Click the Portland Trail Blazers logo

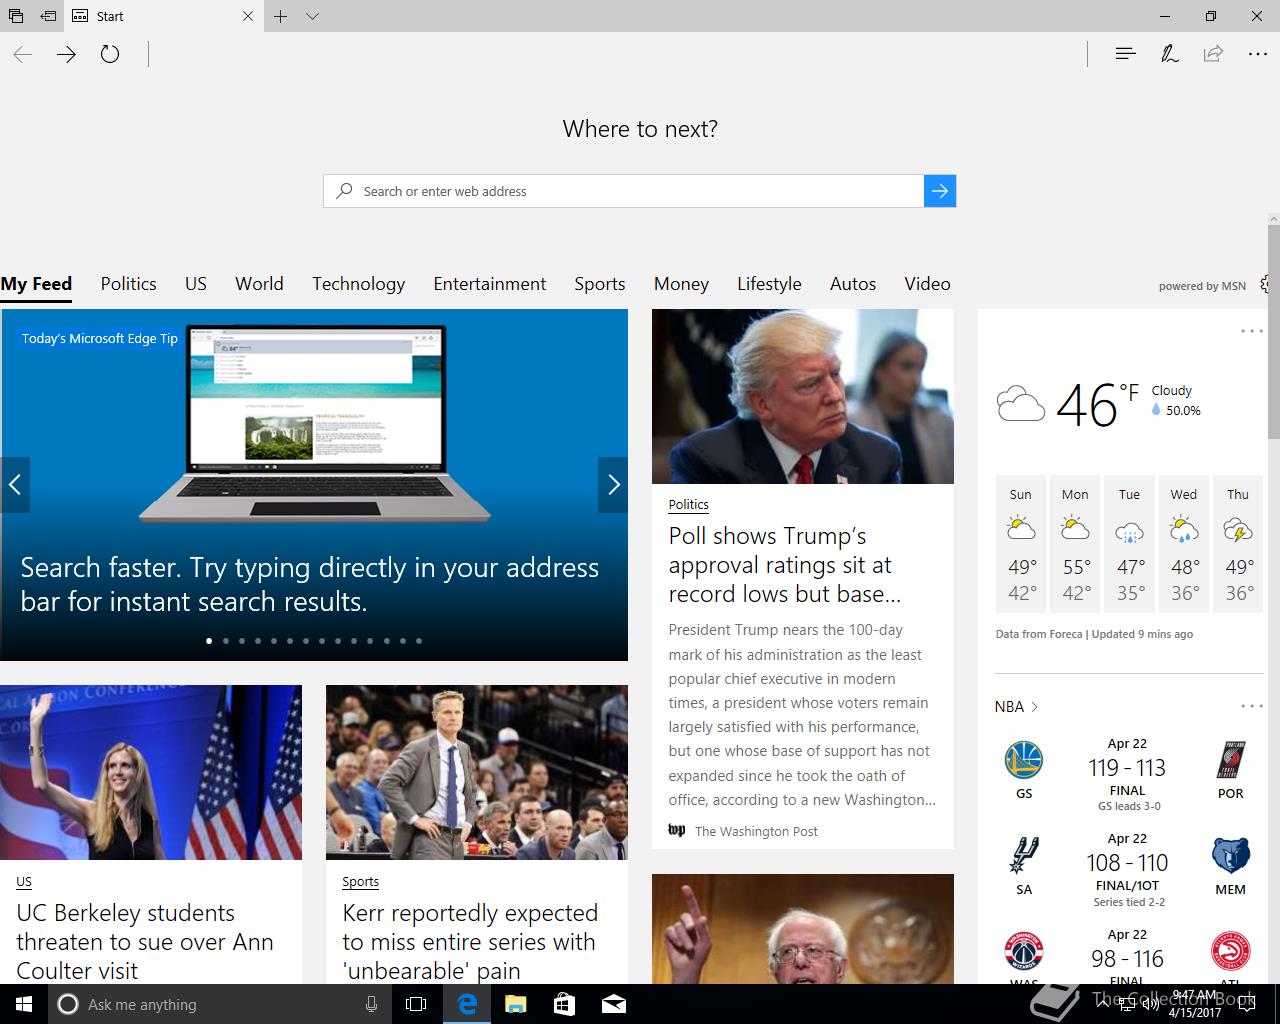point(1230,760)
